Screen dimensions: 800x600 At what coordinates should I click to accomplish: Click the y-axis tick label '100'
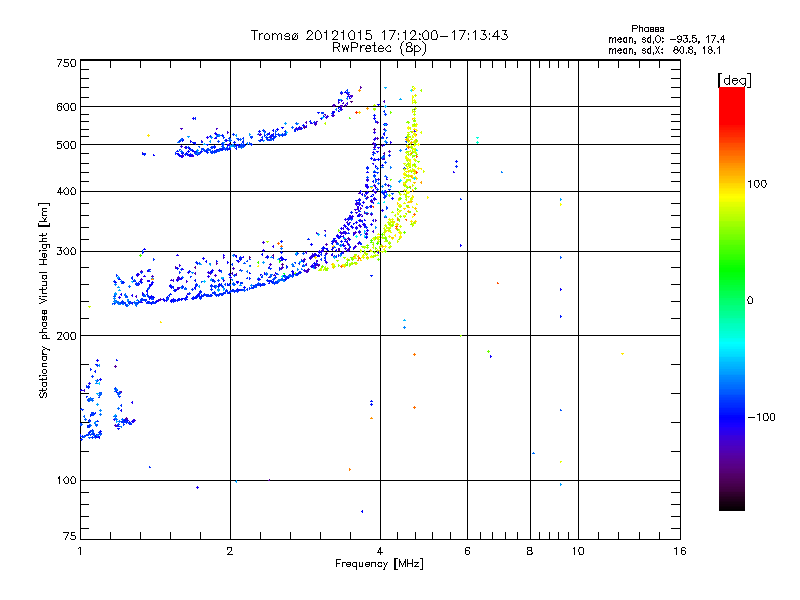pyautogui.click(x=66, y=480)
